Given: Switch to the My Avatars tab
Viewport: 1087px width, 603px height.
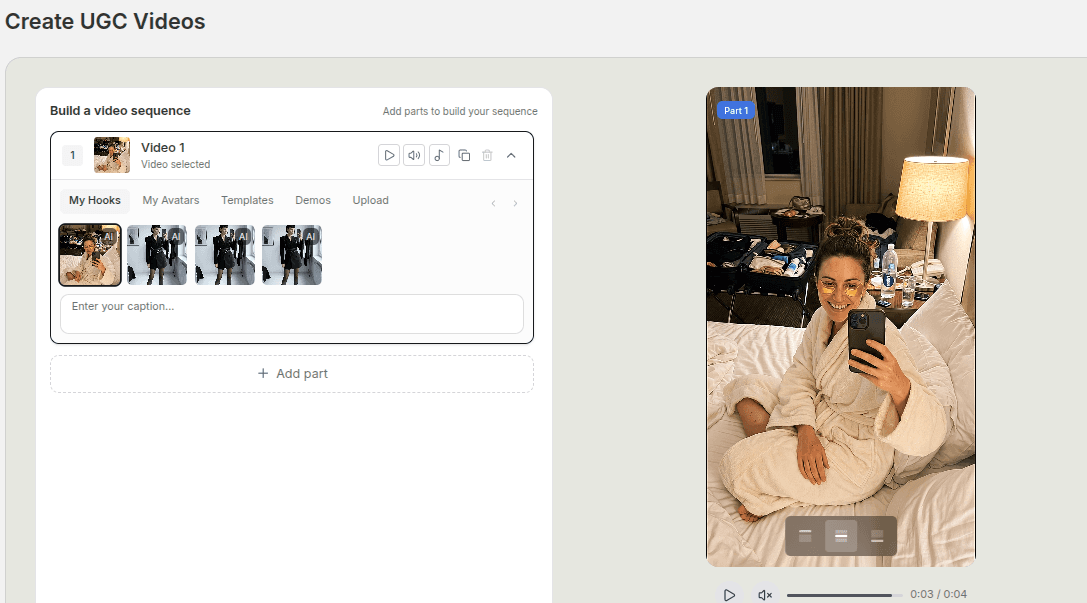Looking at the screenshot, I should (x=170, y=200).
